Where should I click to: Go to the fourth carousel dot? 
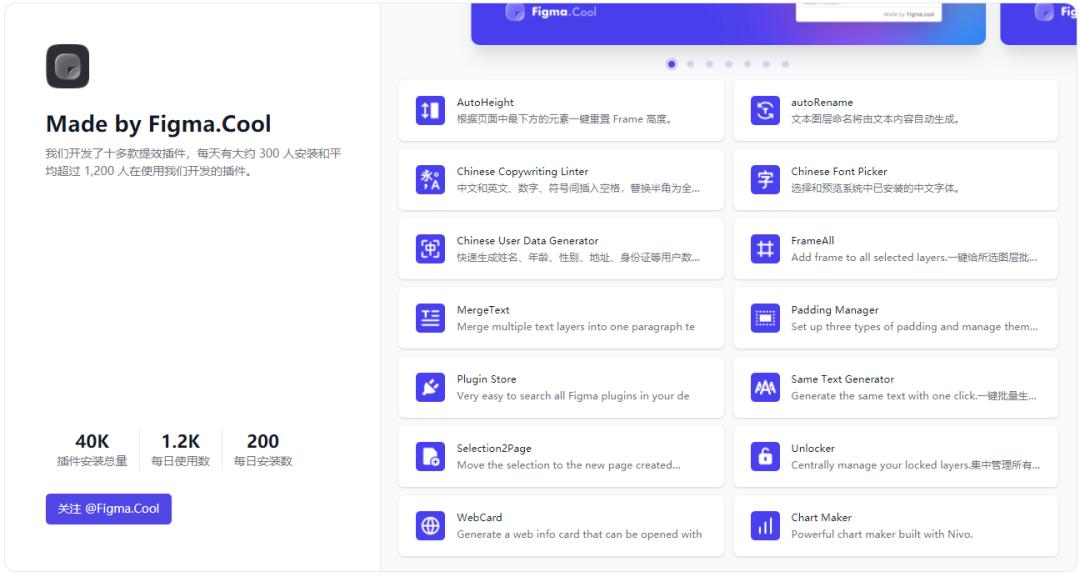coord(728,64)
